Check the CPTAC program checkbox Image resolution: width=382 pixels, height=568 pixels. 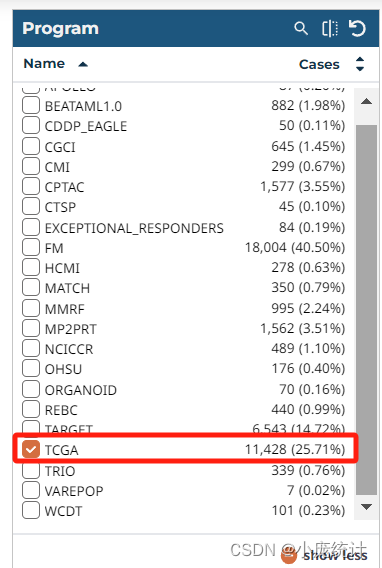(31, 187)
